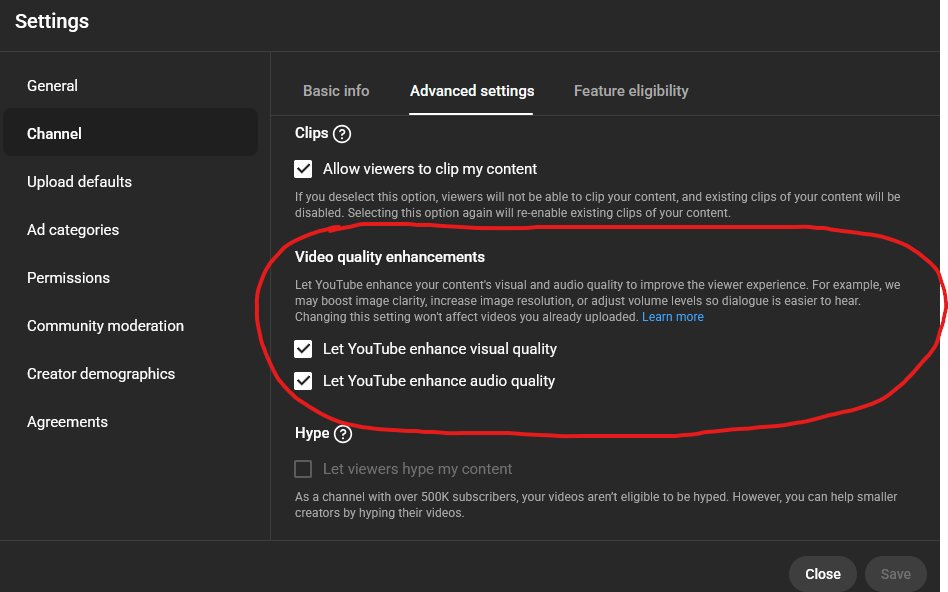Click the Settings dialog title
The height and width of the screenshot is (592, 948).
pos(52,21)
